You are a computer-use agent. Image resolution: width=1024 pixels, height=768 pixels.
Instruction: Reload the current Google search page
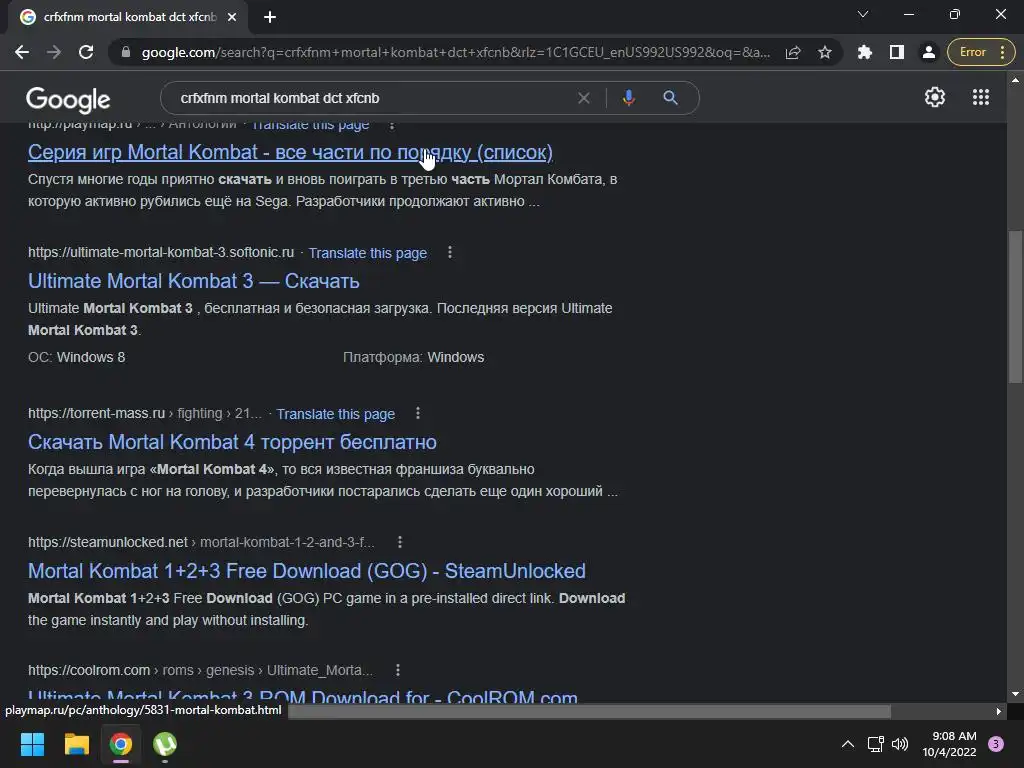[x=86, y=52]
